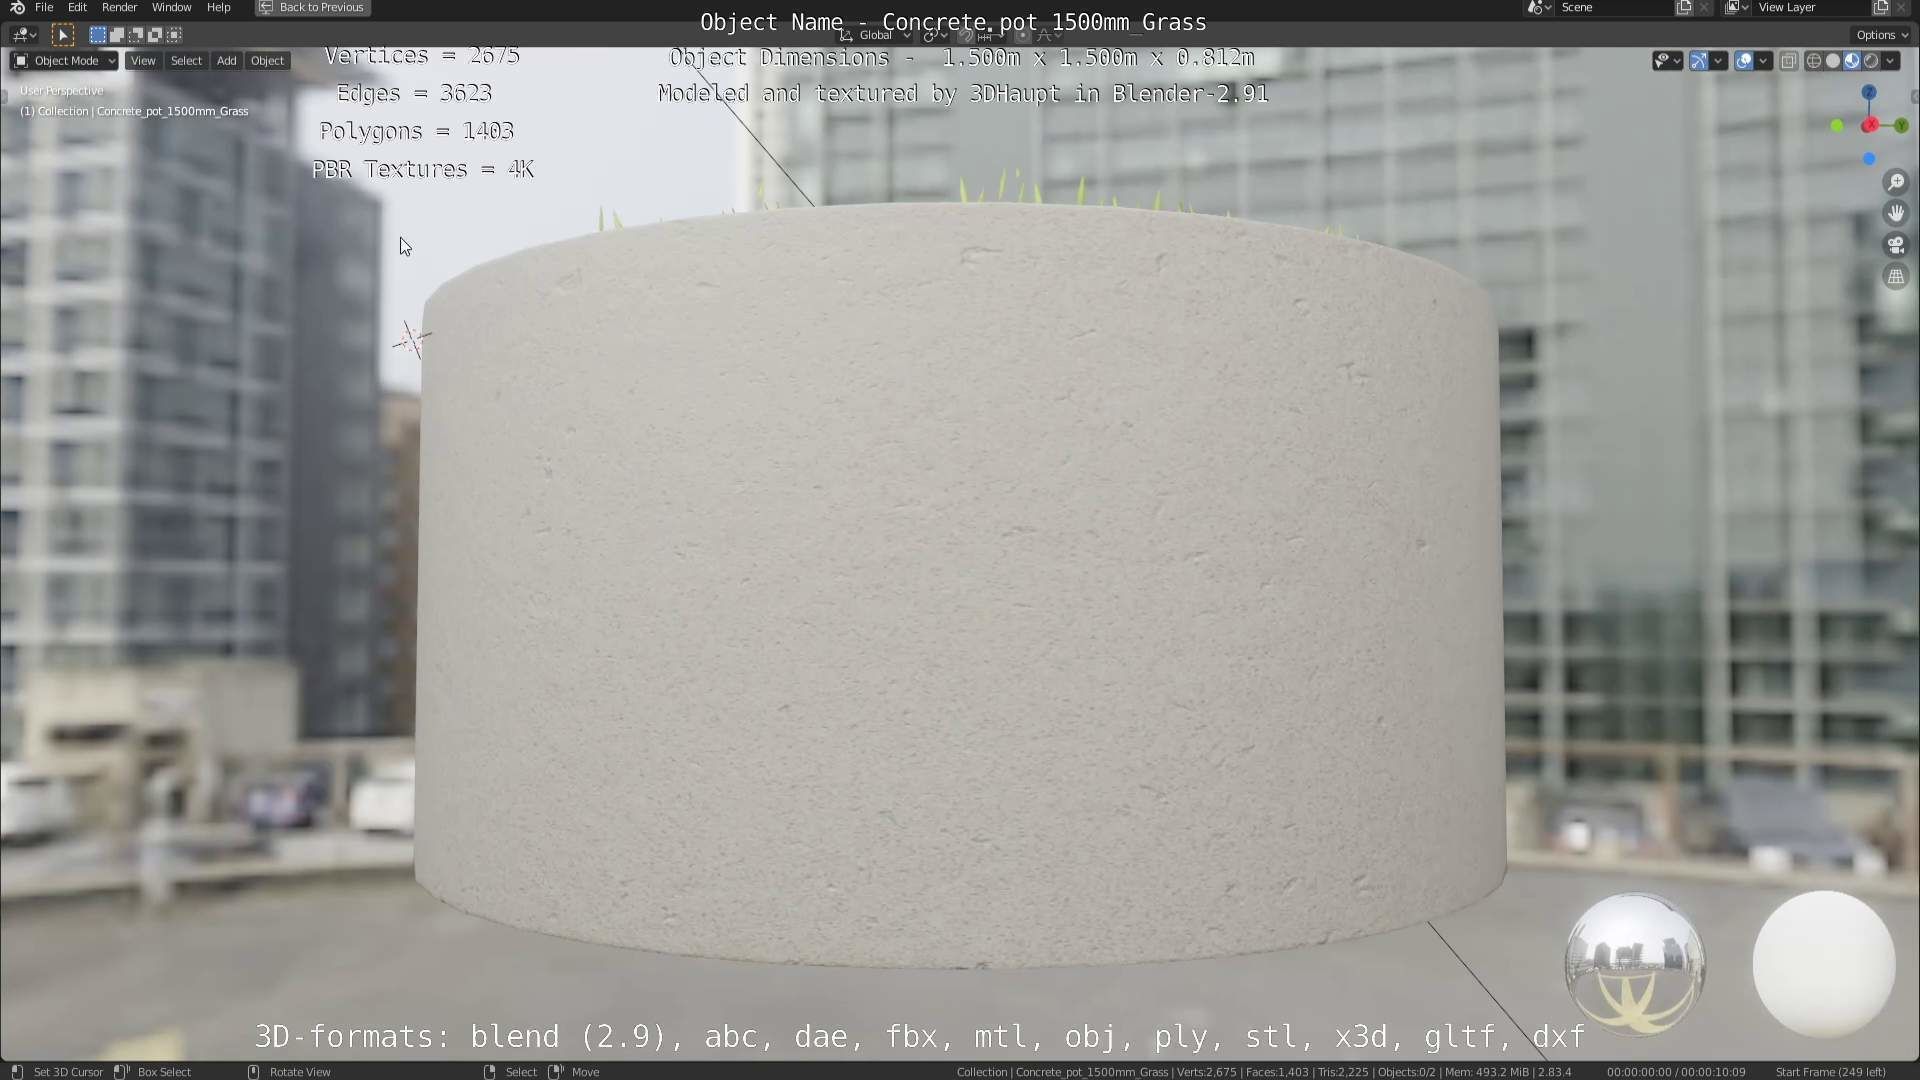Screen dimensions: 1920x1080
Task: Choose the Intersect Selection mode icon
Action: 174,35
